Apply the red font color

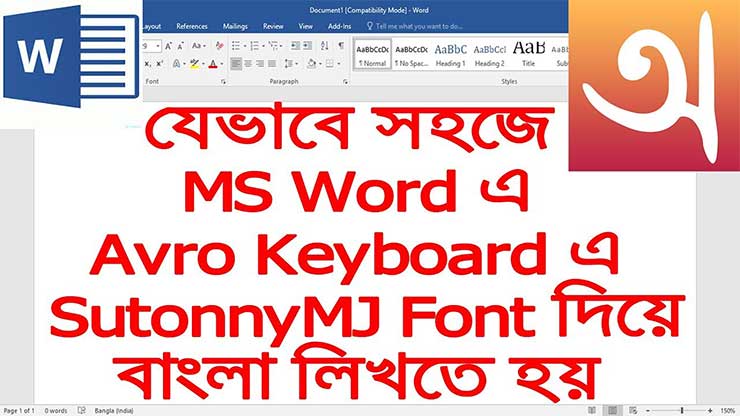point(213,64)
